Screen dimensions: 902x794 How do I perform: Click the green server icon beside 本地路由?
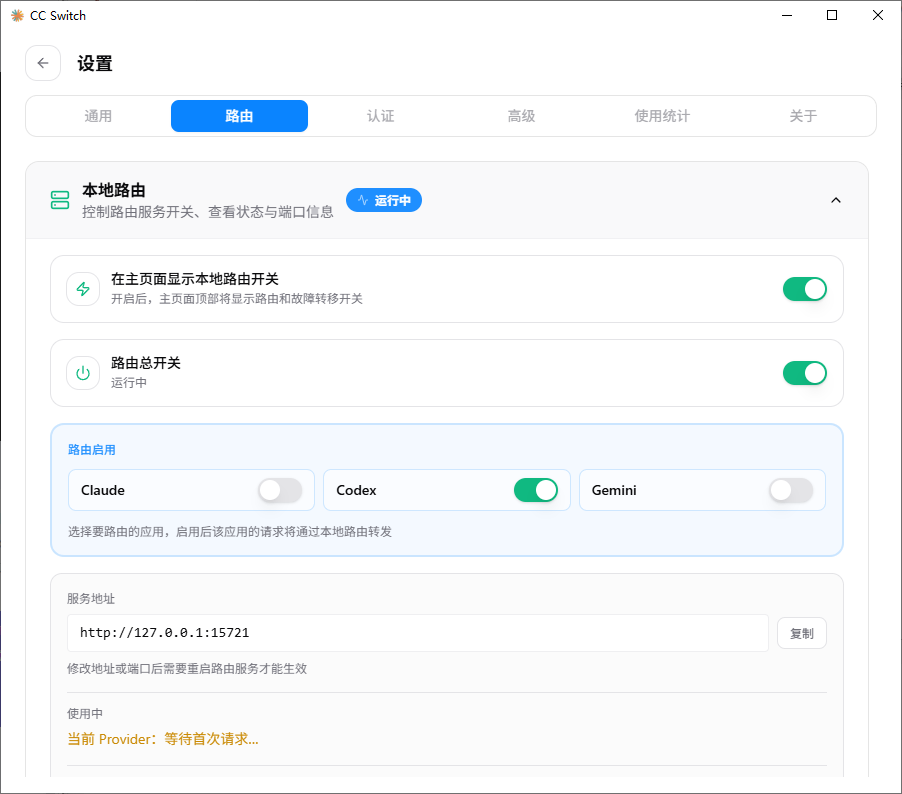point(60,200)
